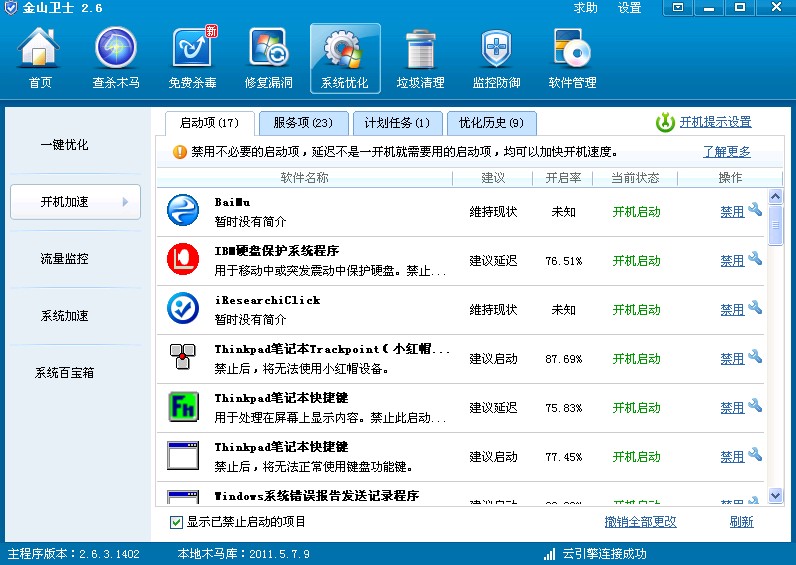This screenshot has width=796, height=565.
Task: Switch to 计划任务 (1) tab
Action: coord(397,123)
